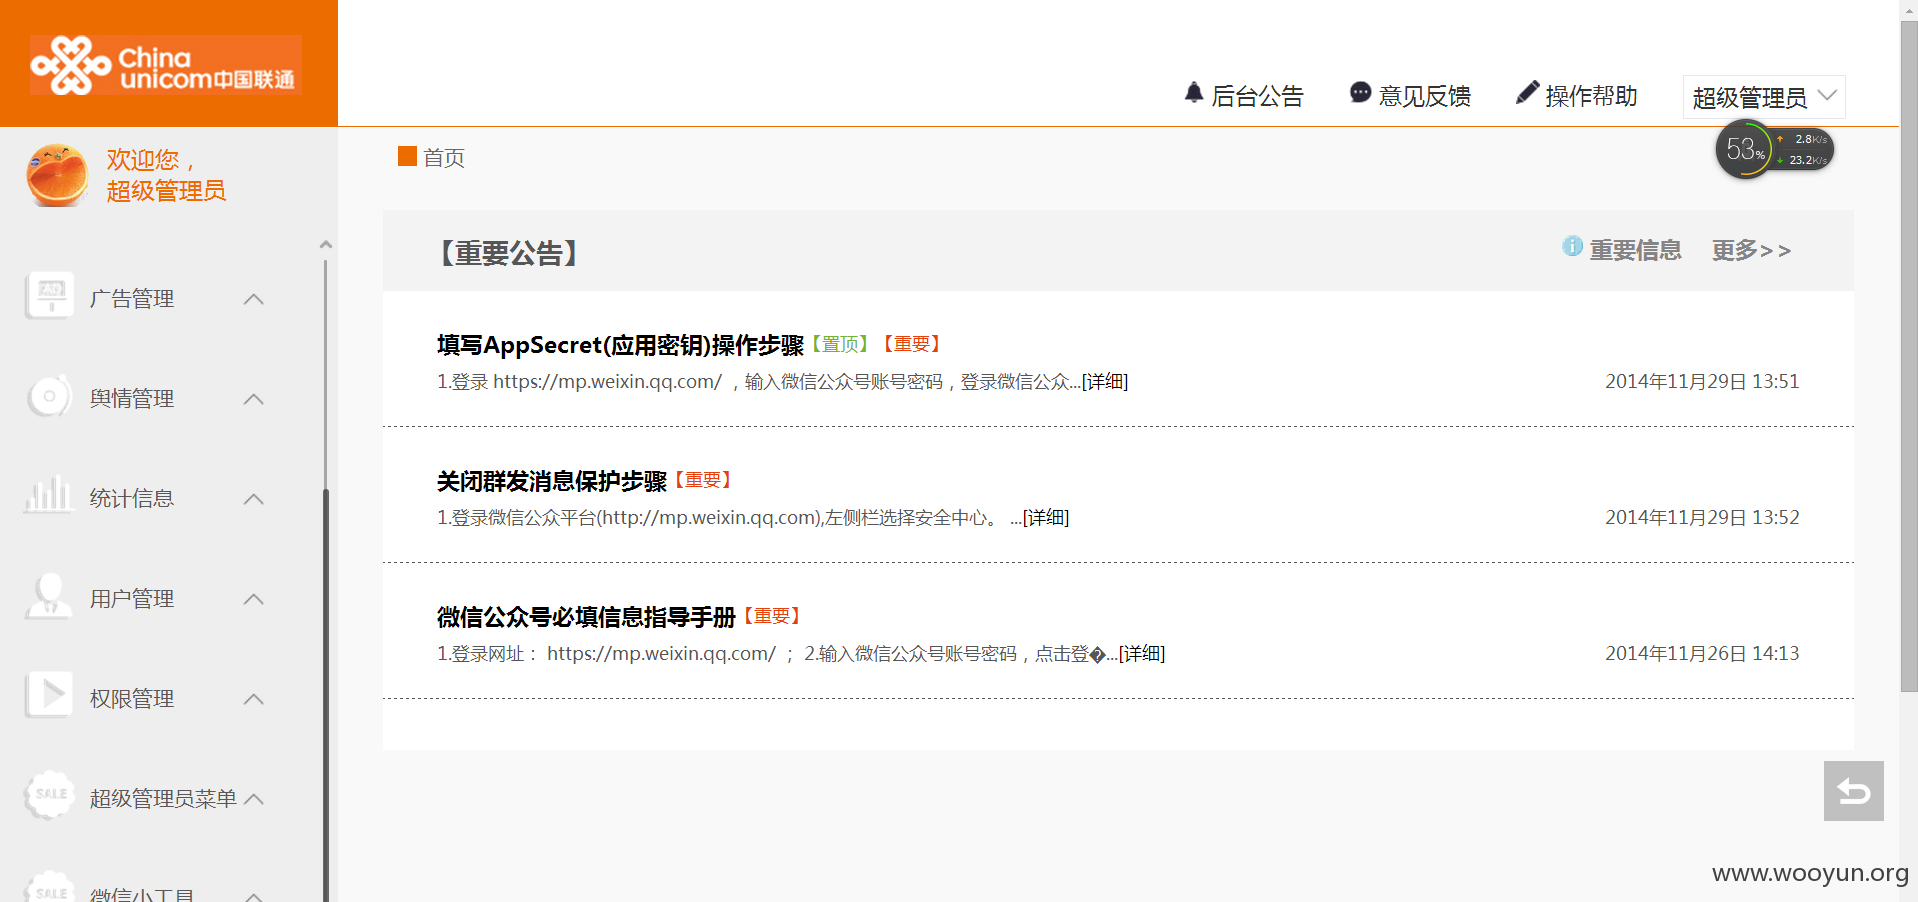Click the 广告管理 sidebar icon

pos(49,297)
